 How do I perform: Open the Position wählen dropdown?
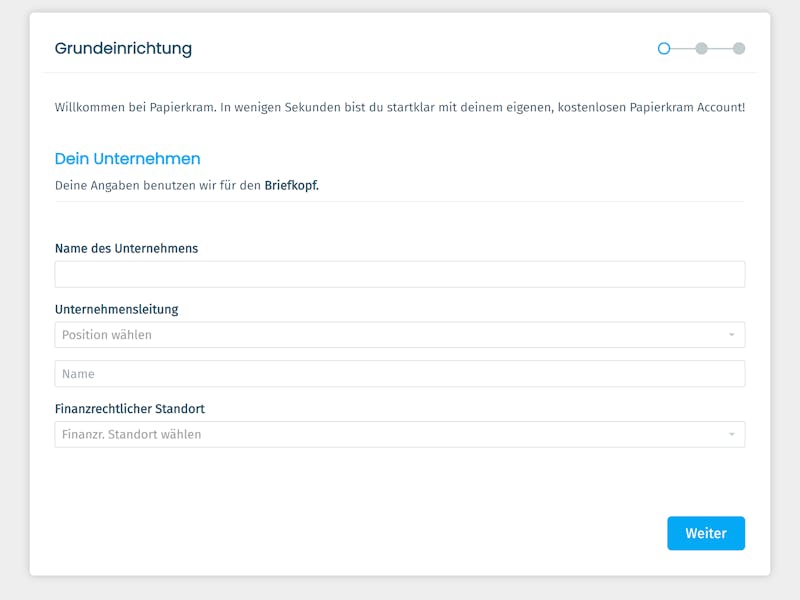(x=399, y=335)
